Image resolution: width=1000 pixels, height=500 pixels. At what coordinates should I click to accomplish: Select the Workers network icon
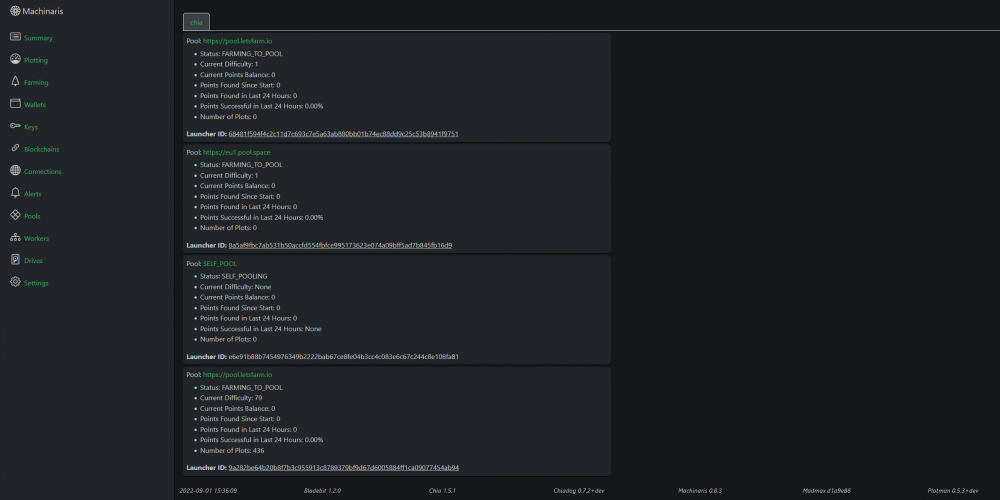(x=15, y=238)
